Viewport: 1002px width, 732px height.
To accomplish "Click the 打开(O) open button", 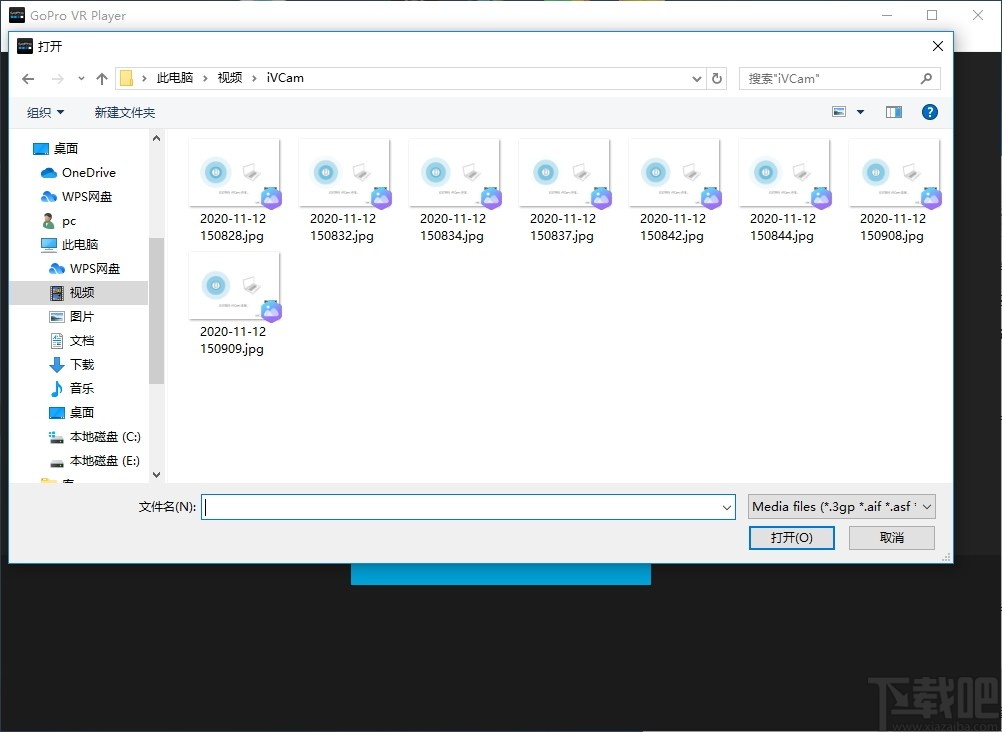I will pos(791,538).
